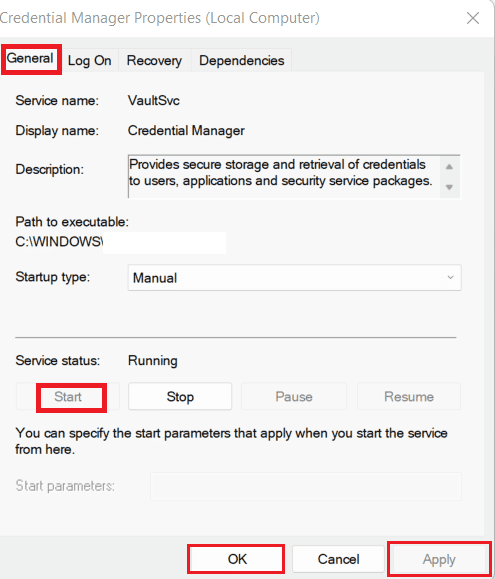The height and width of the screenshot is (579, 495).
Task: Close the Credential Manager Properties dialog
Action: coord(473,18)
